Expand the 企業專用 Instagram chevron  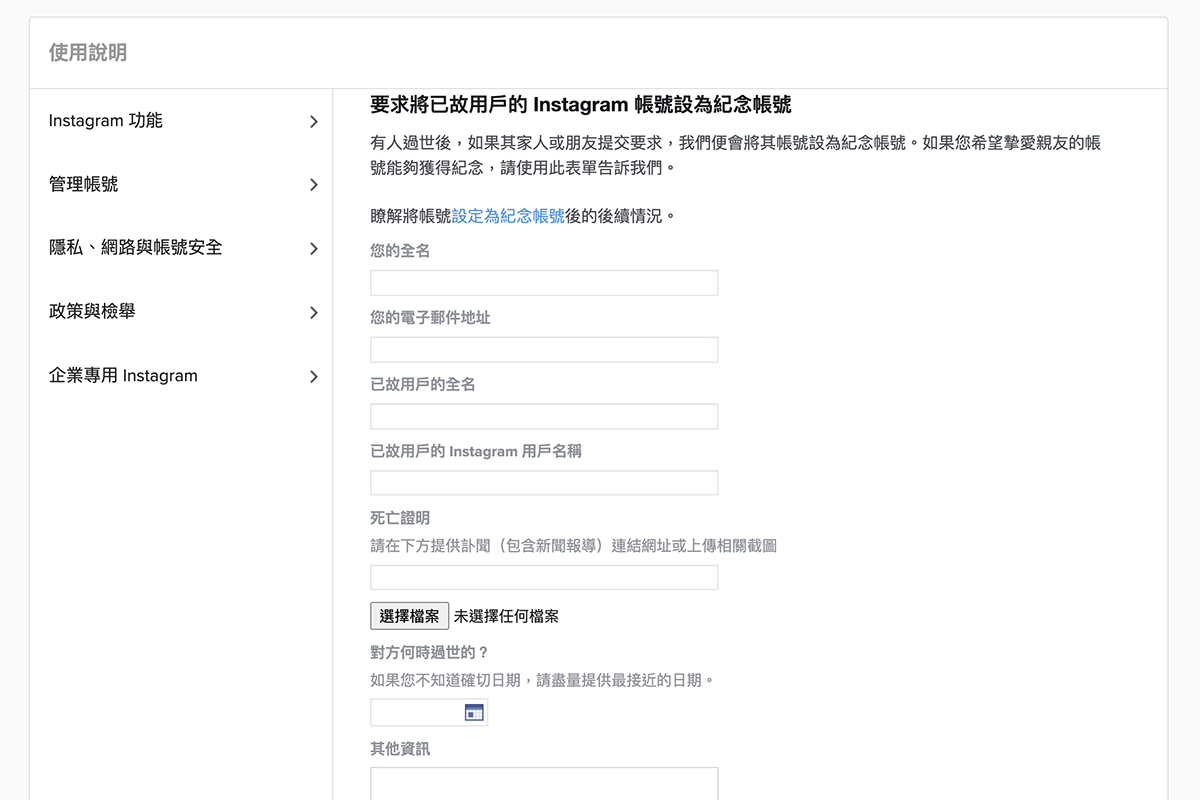coord(313,375)
